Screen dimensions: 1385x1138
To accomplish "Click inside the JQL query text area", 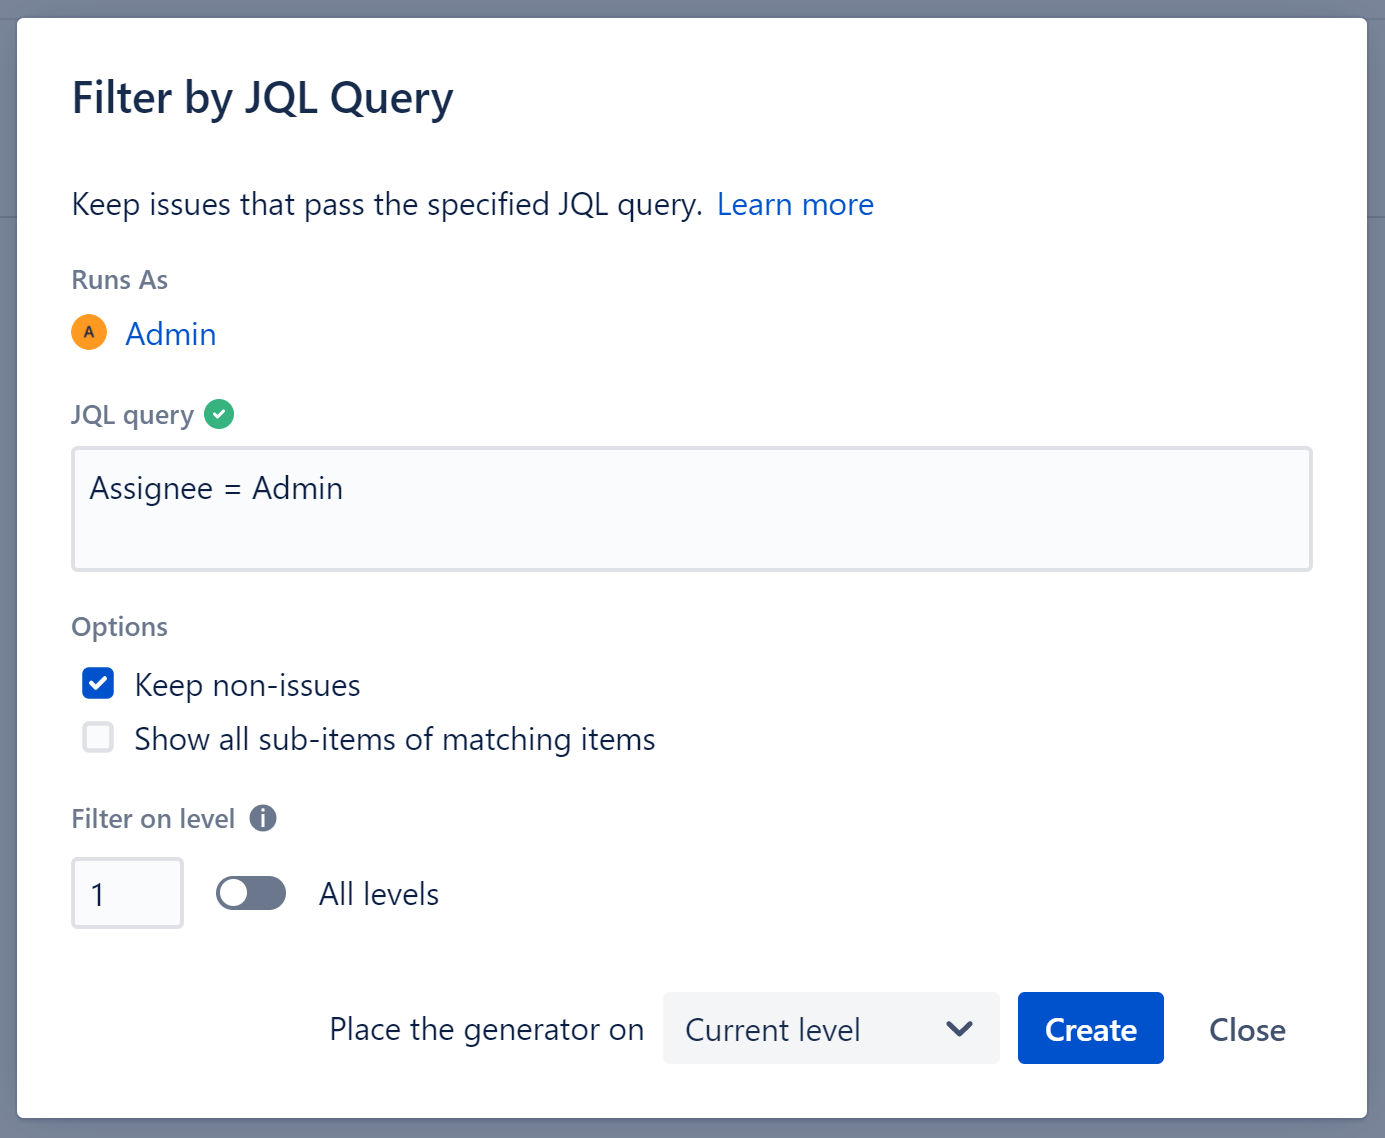I will [x=690, y=510].
